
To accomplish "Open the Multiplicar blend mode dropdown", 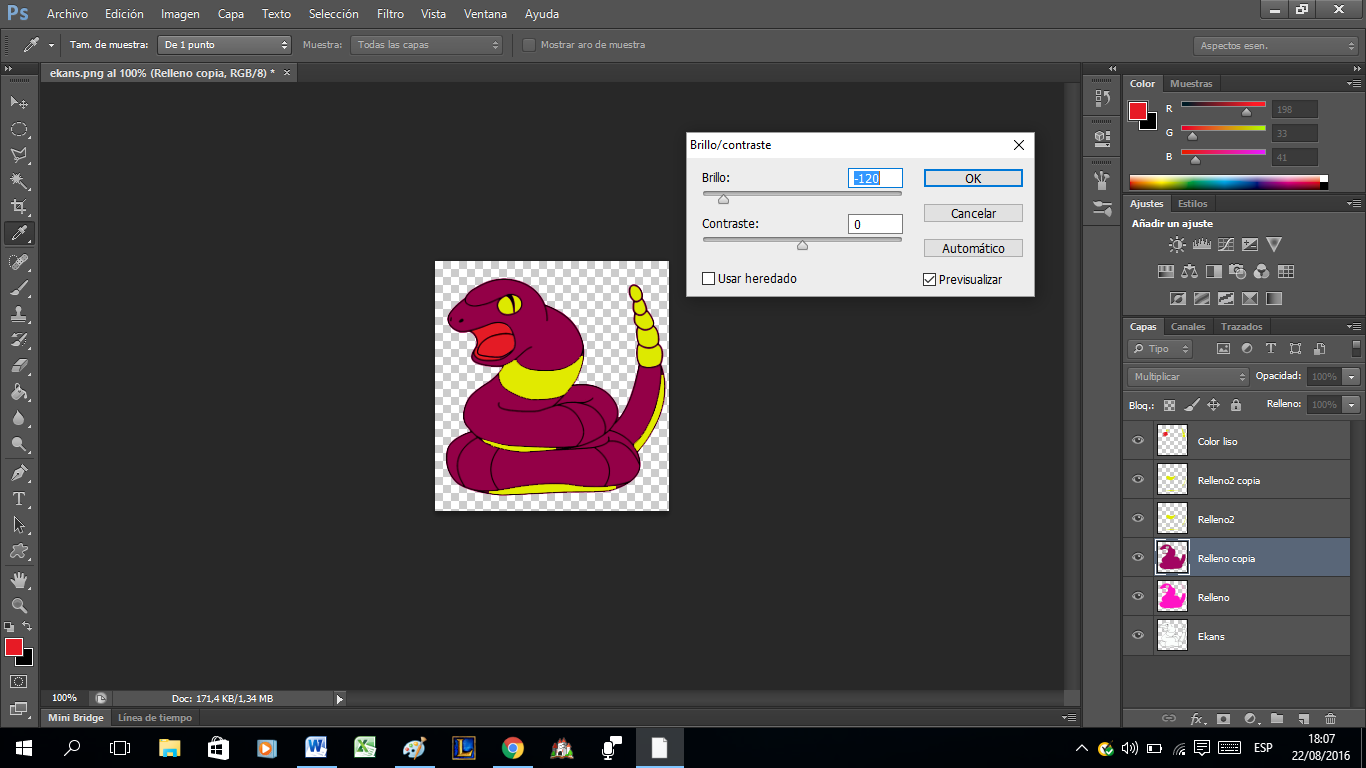I will pyautogui.click(x=1188, y=377).
